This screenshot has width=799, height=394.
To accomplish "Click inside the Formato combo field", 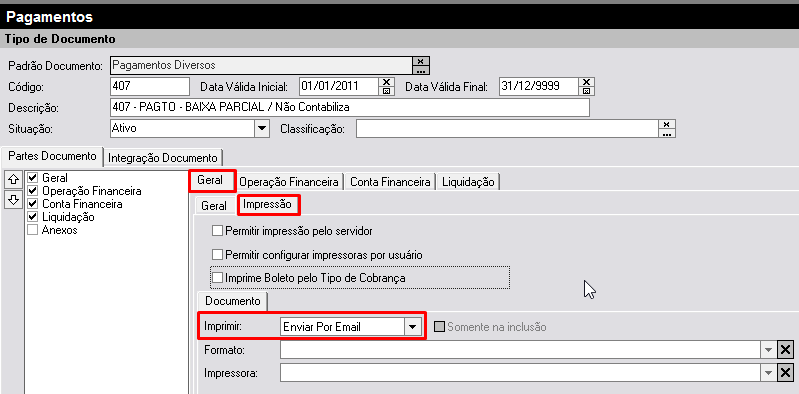I will pyautogui.click(x=521, y=350).
